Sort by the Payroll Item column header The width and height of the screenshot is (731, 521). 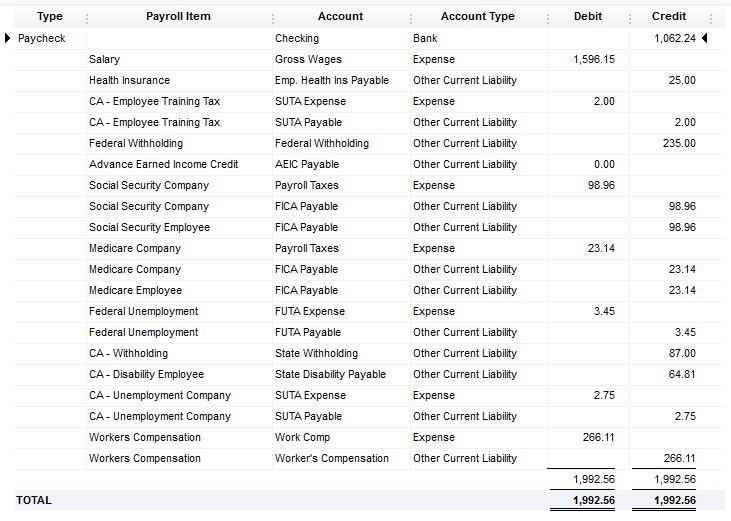click(178, 17)
